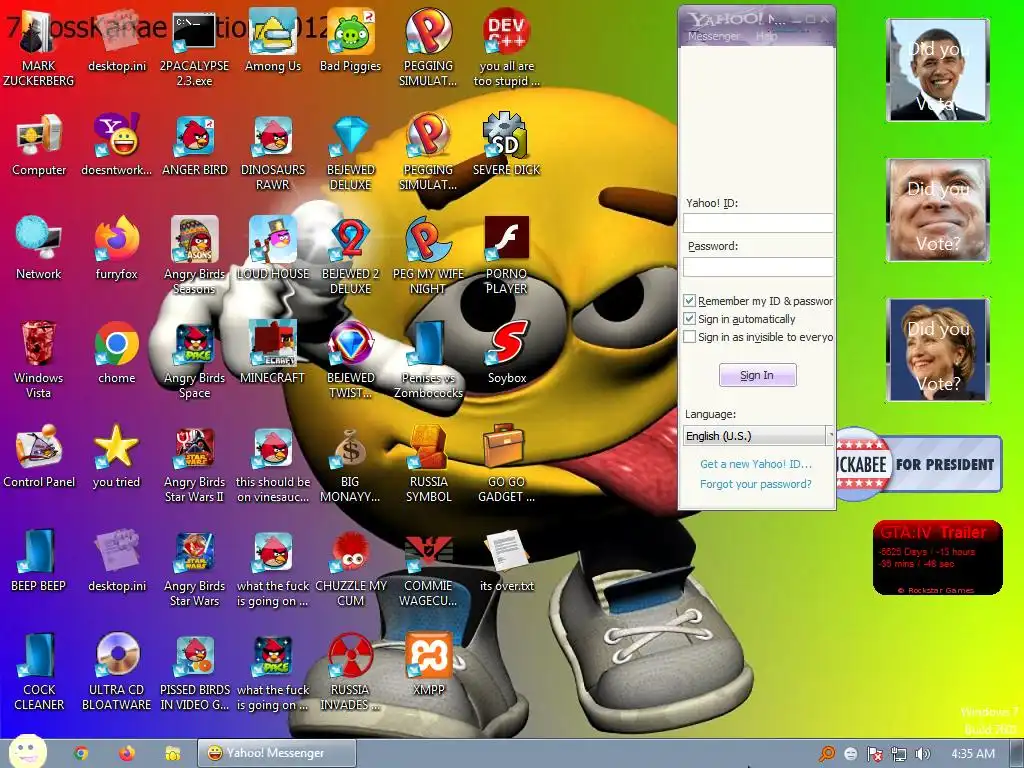1024x768 pixels.
Task: Open DINOSAURS RAWR shortcut
Action: point(272,153)
